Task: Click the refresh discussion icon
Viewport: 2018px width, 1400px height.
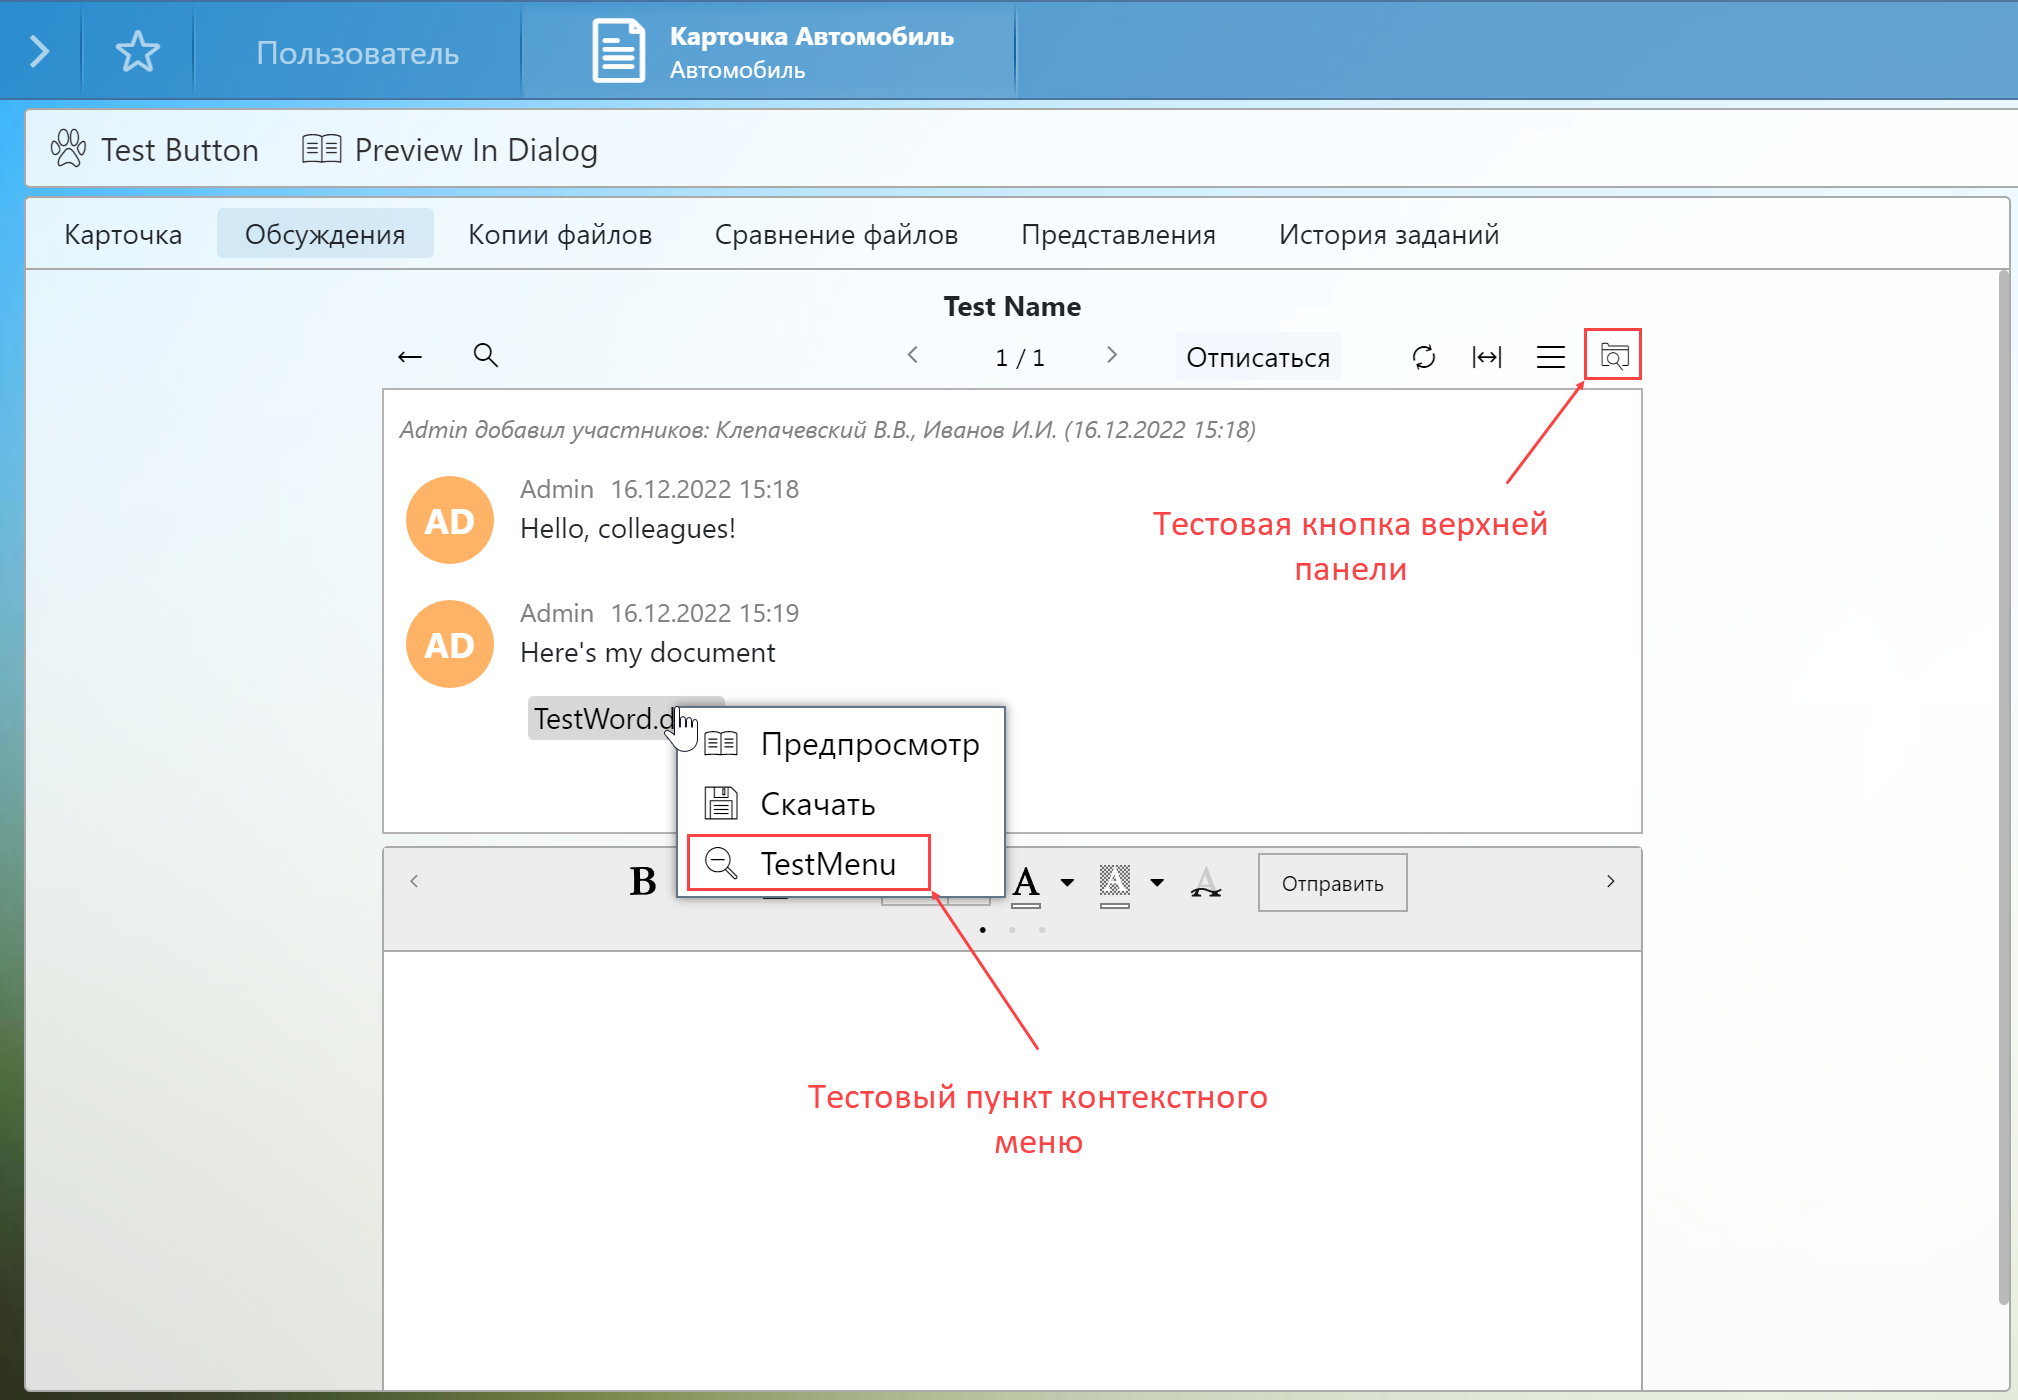Action: (x=1423, y=357)
